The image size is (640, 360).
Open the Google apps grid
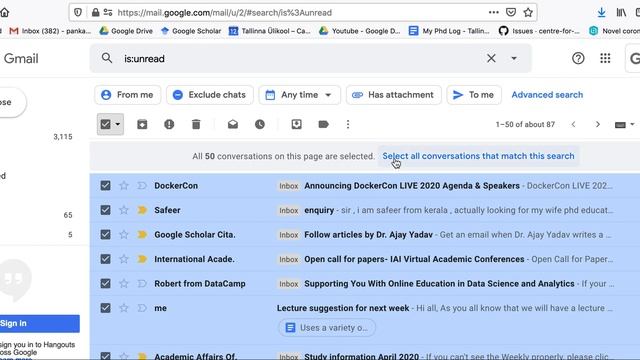tap(605, 58)
